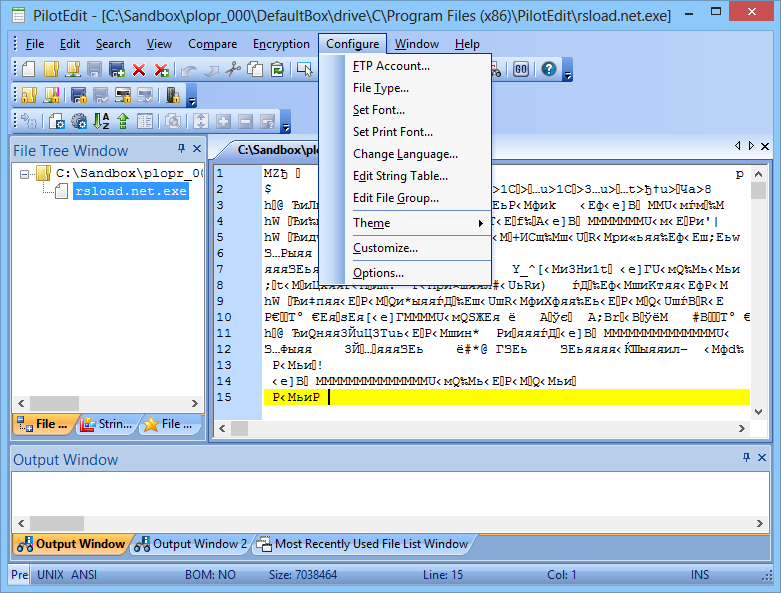Click the blue question mark Help icon
This screenshot has height=593, width=781.
pyautogui.click(x=549, y=69)
